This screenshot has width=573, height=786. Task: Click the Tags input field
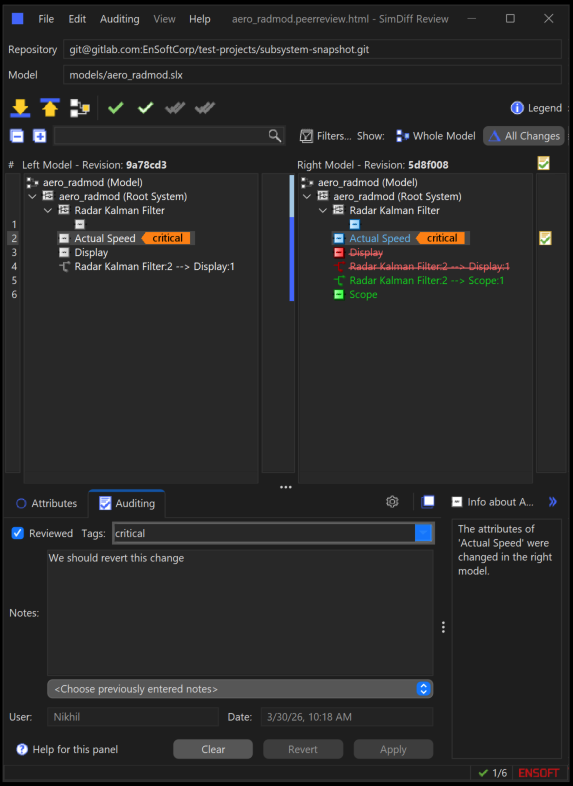[x=264, y=533]
